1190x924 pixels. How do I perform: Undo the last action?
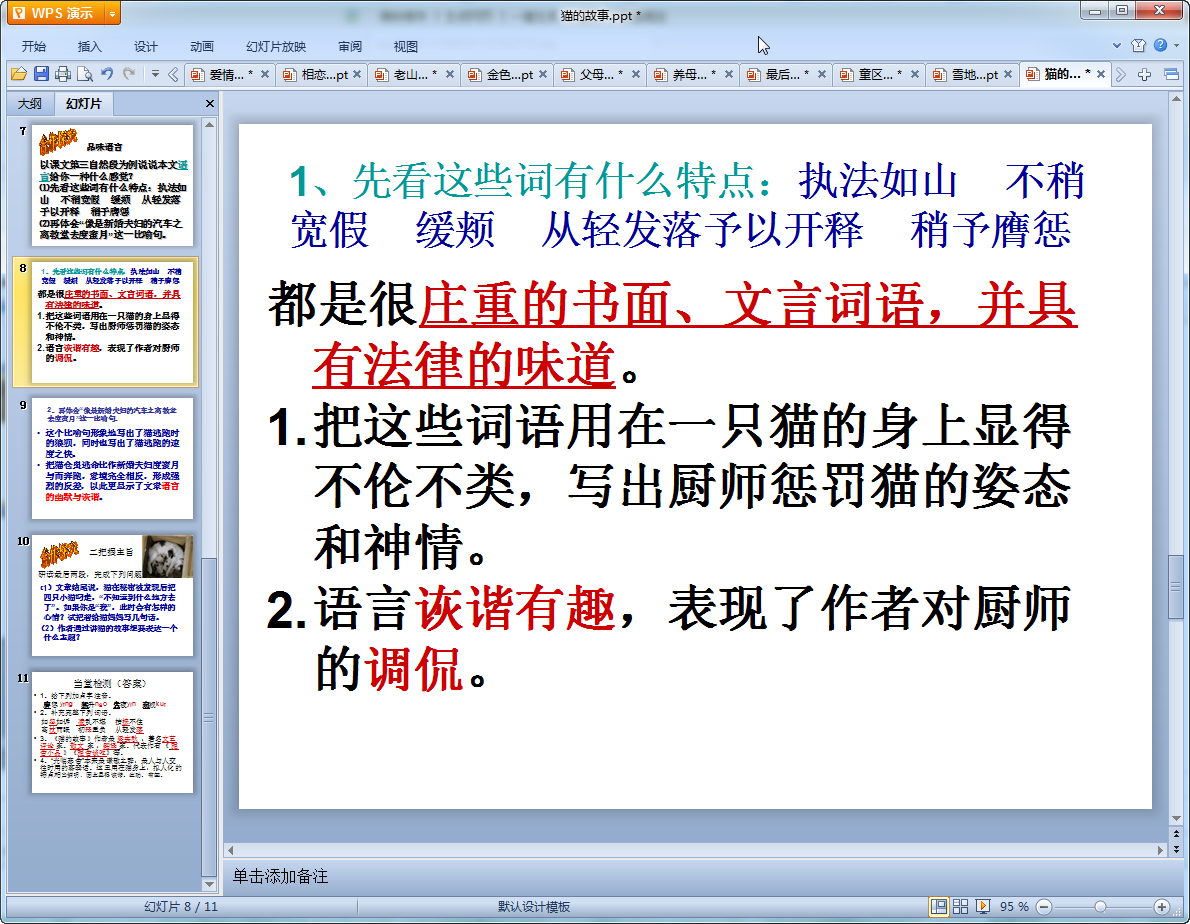(x=107, y=74)
